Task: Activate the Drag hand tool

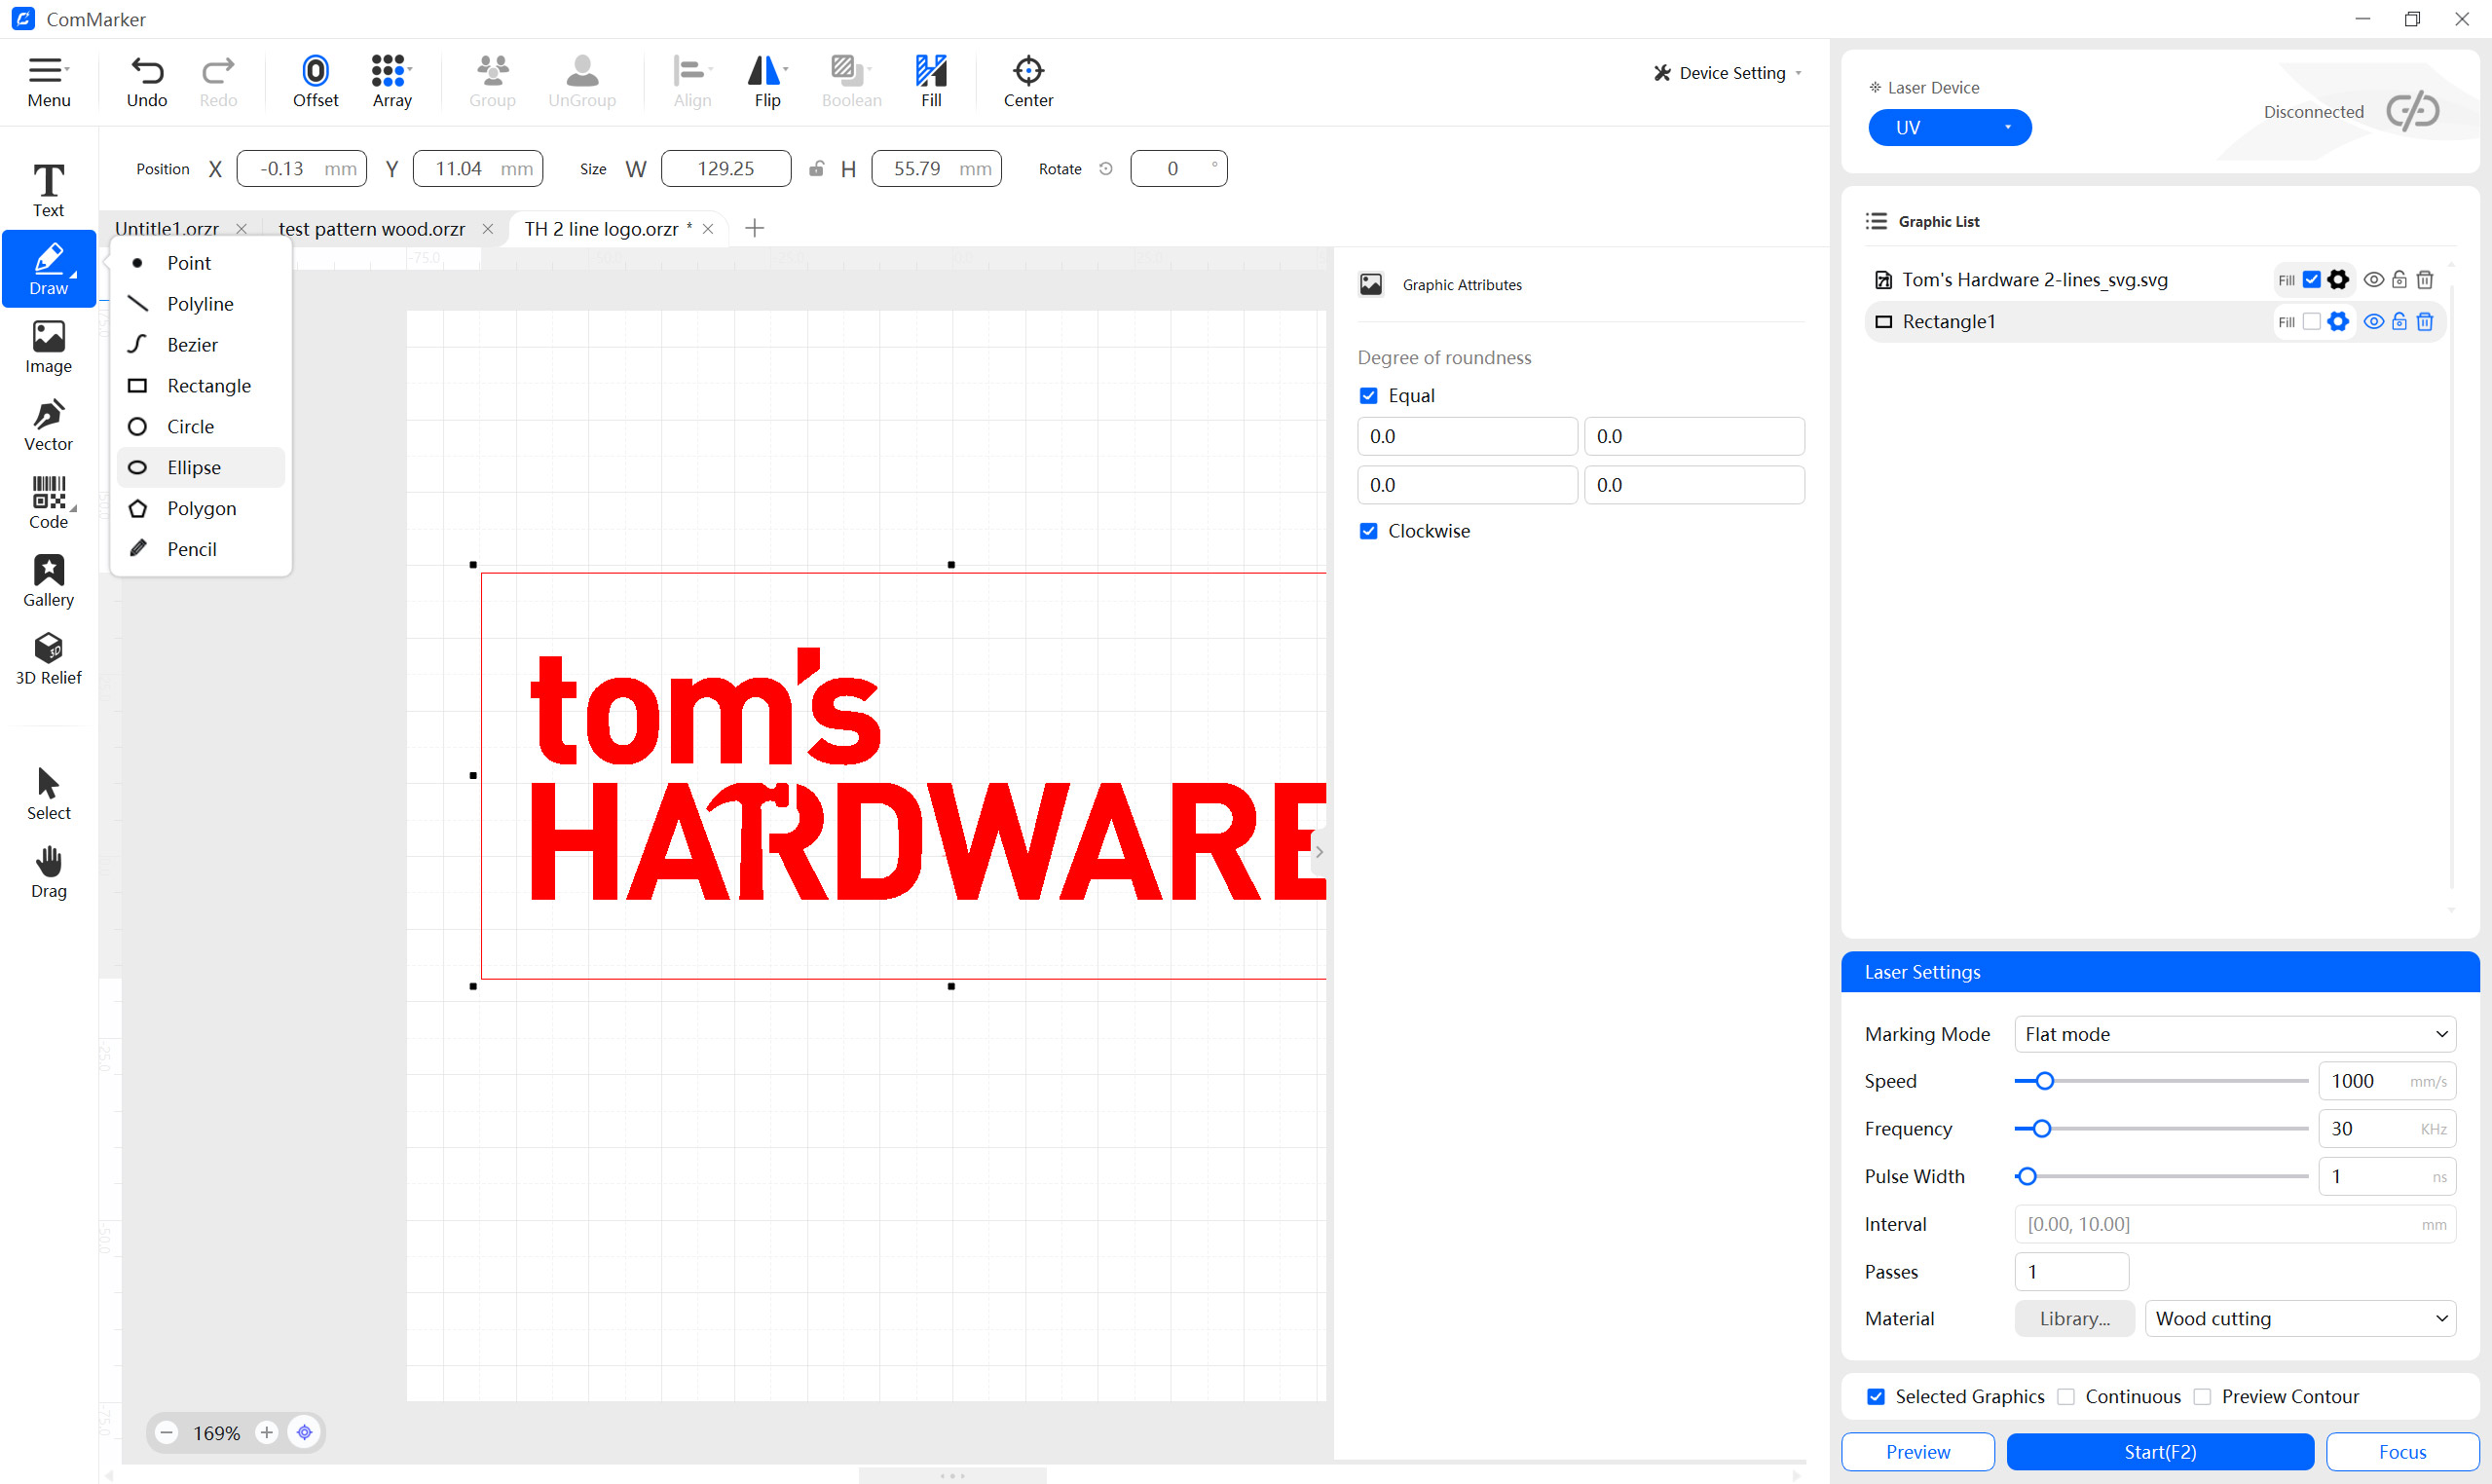Action: [48, 868]
